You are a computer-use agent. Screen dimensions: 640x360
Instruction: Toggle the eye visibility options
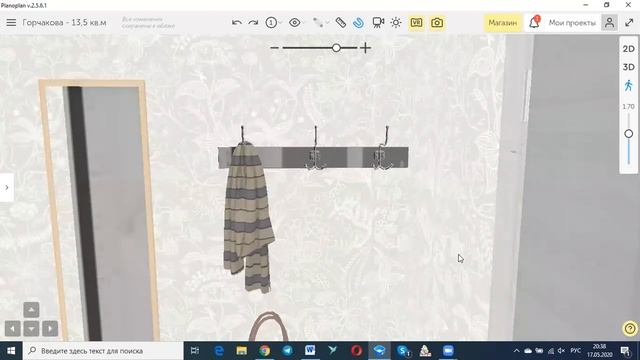click(x=295, y=23)
